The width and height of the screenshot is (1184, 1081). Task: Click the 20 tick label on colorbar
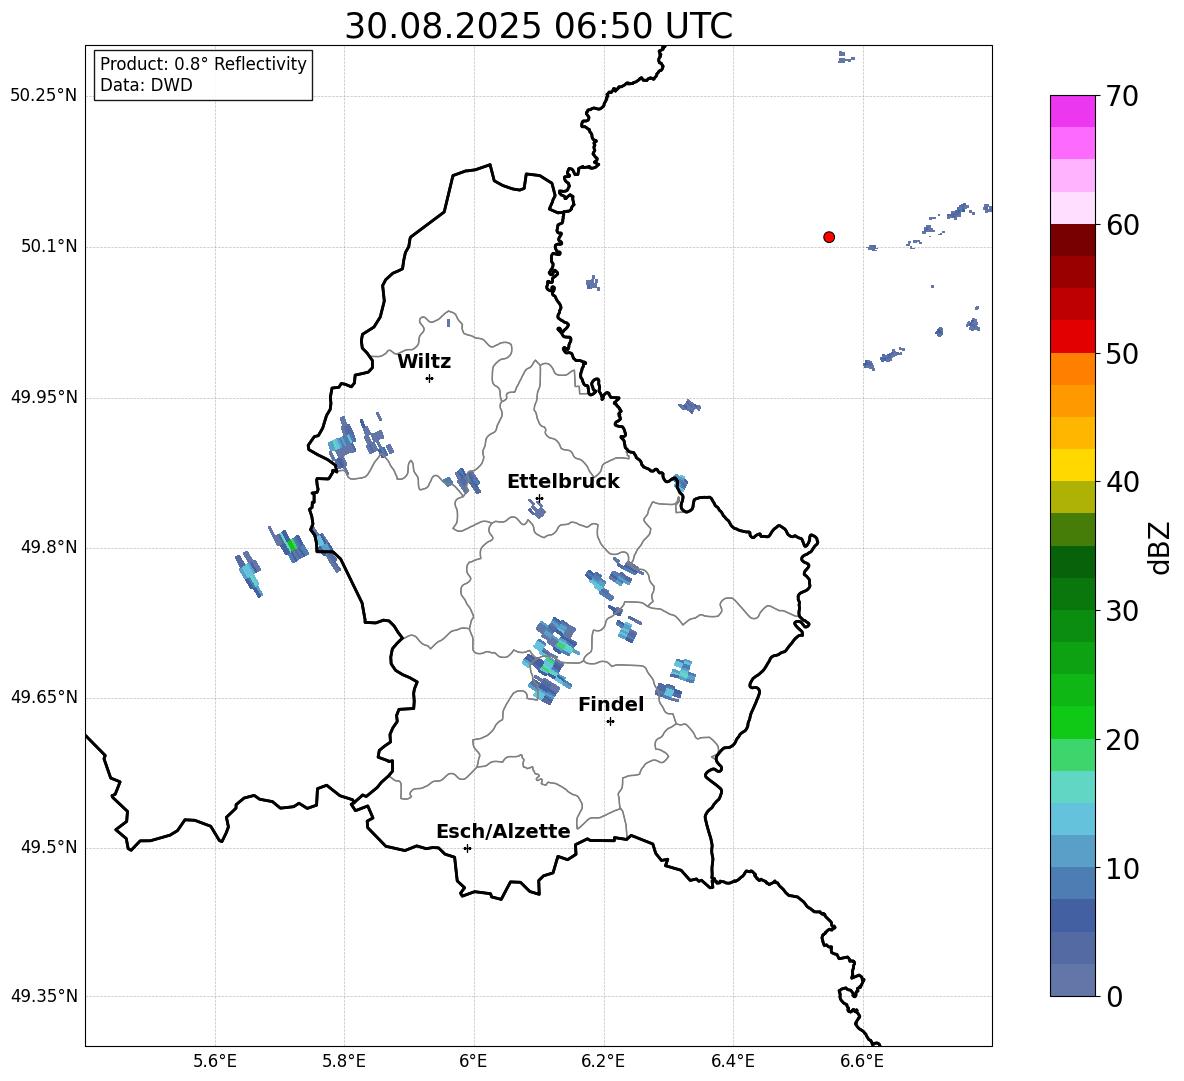[1122, 740]
